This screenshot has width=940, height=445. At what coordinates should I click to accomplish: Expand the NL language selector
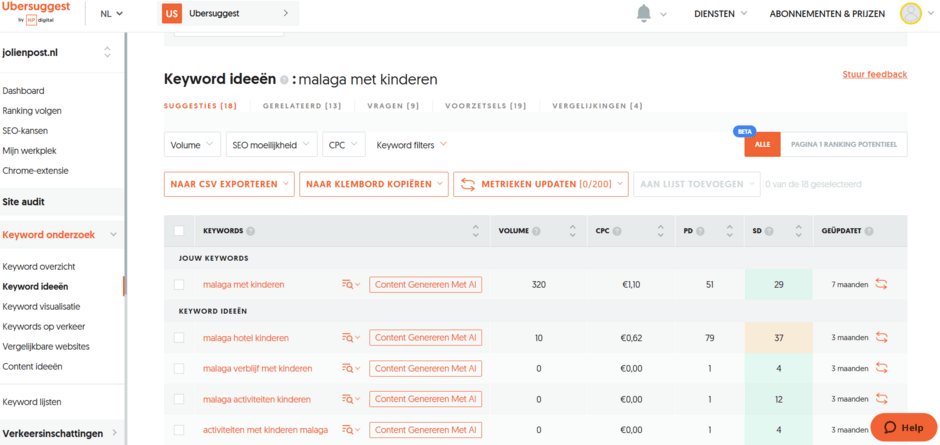112,14
